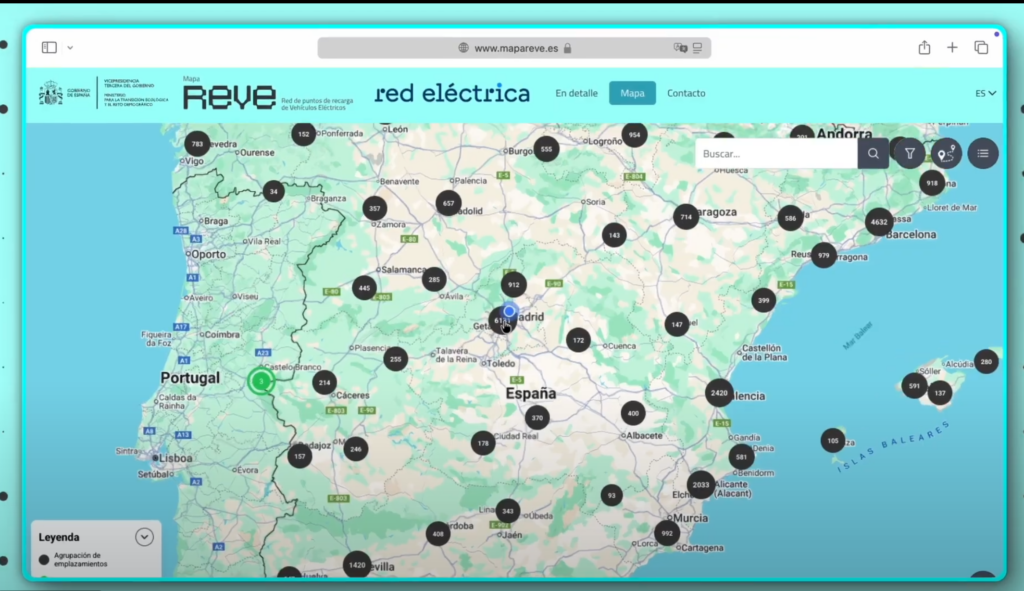Click the search magnifier button
This screenshot has height=591, width=1024.
[873, 153]
